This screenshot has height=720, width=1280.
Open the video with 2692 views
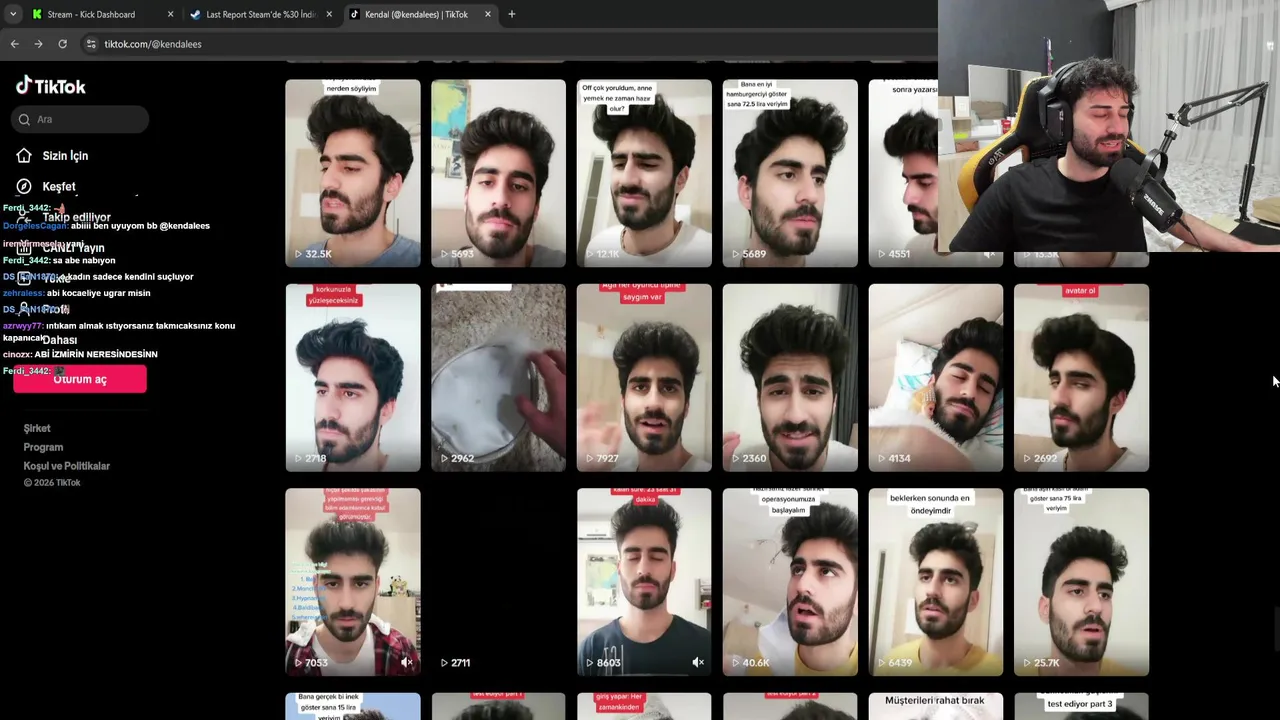pos(1082,378)
